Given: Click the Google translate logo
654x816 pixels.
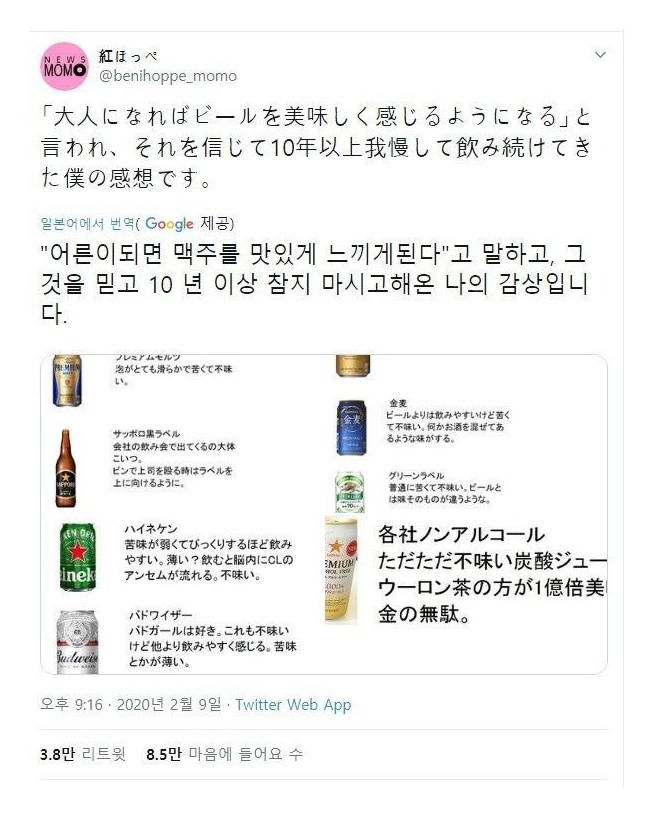Looking at the screenshot, I should [169, 224].
